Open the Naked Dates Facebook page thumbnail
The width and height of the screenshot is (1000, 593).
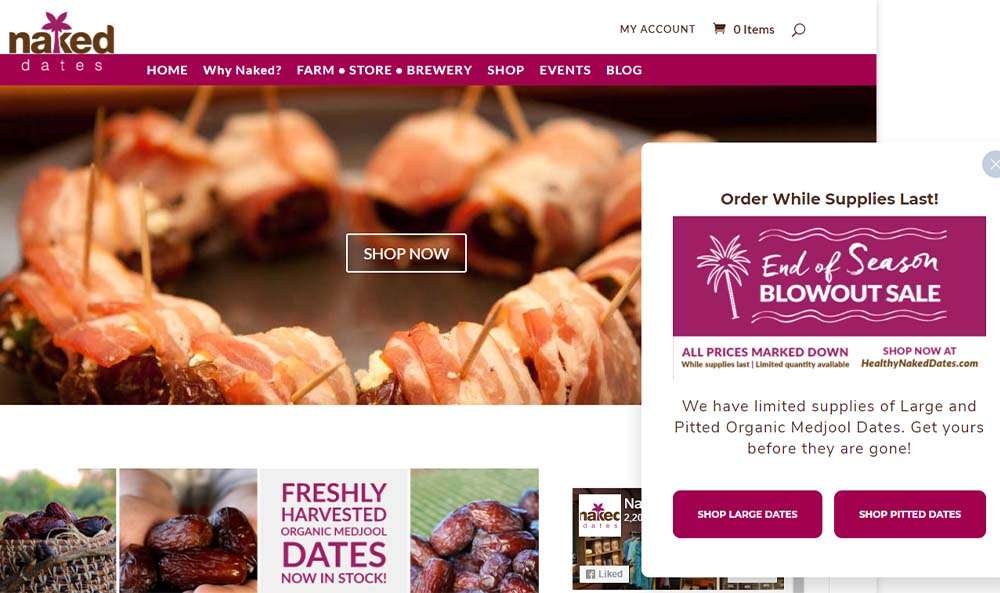pos(599,515)
